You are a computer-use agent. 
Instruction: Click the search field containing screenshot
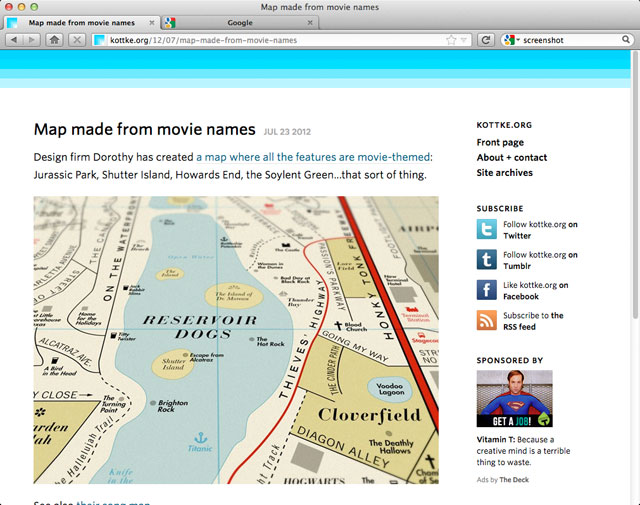pos(568,40)
